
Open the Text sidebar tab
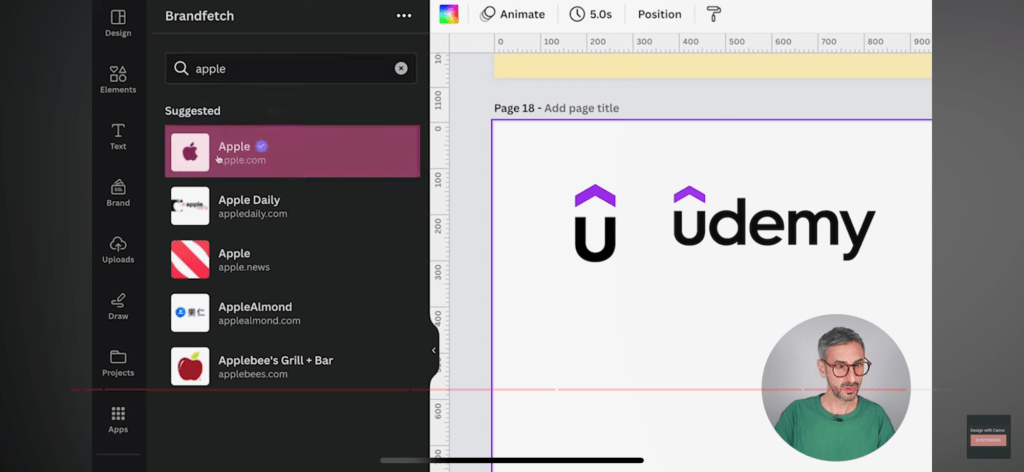pos(118,136)
